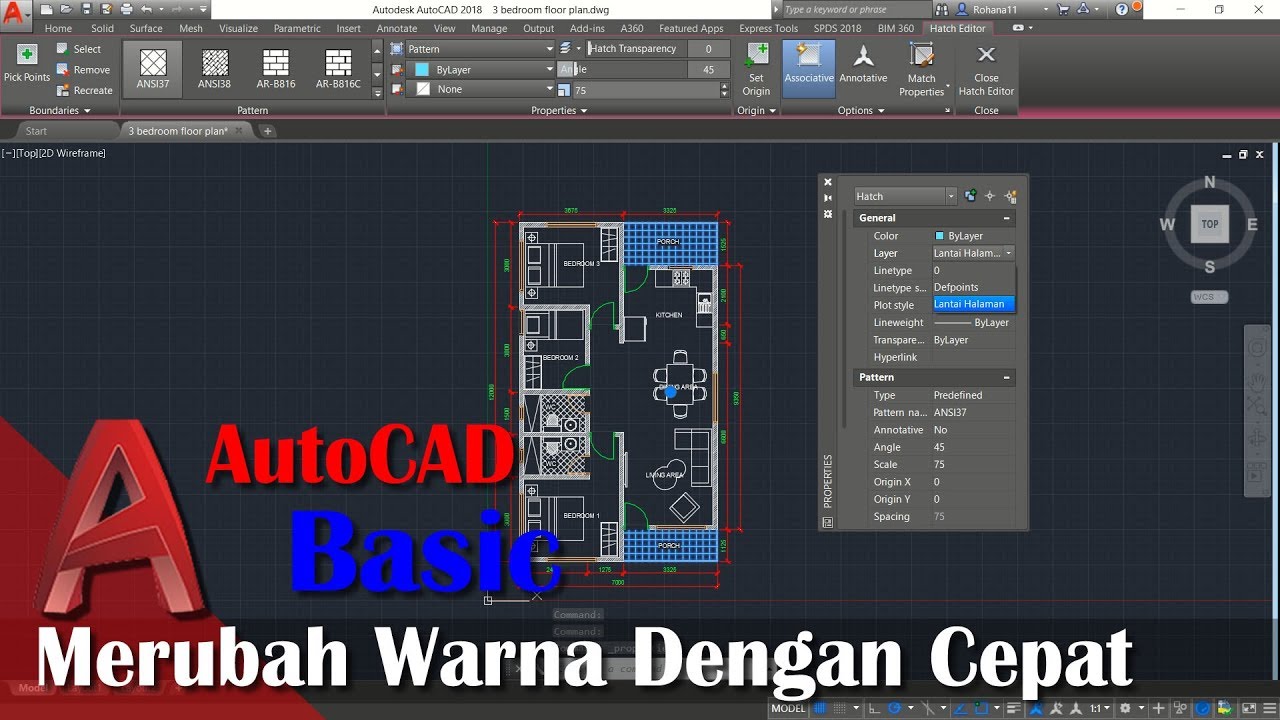Viewport: 1280px width, 720px height.
Task: Click Select Objects icon in Properties palette
Action: click(990, 196)
